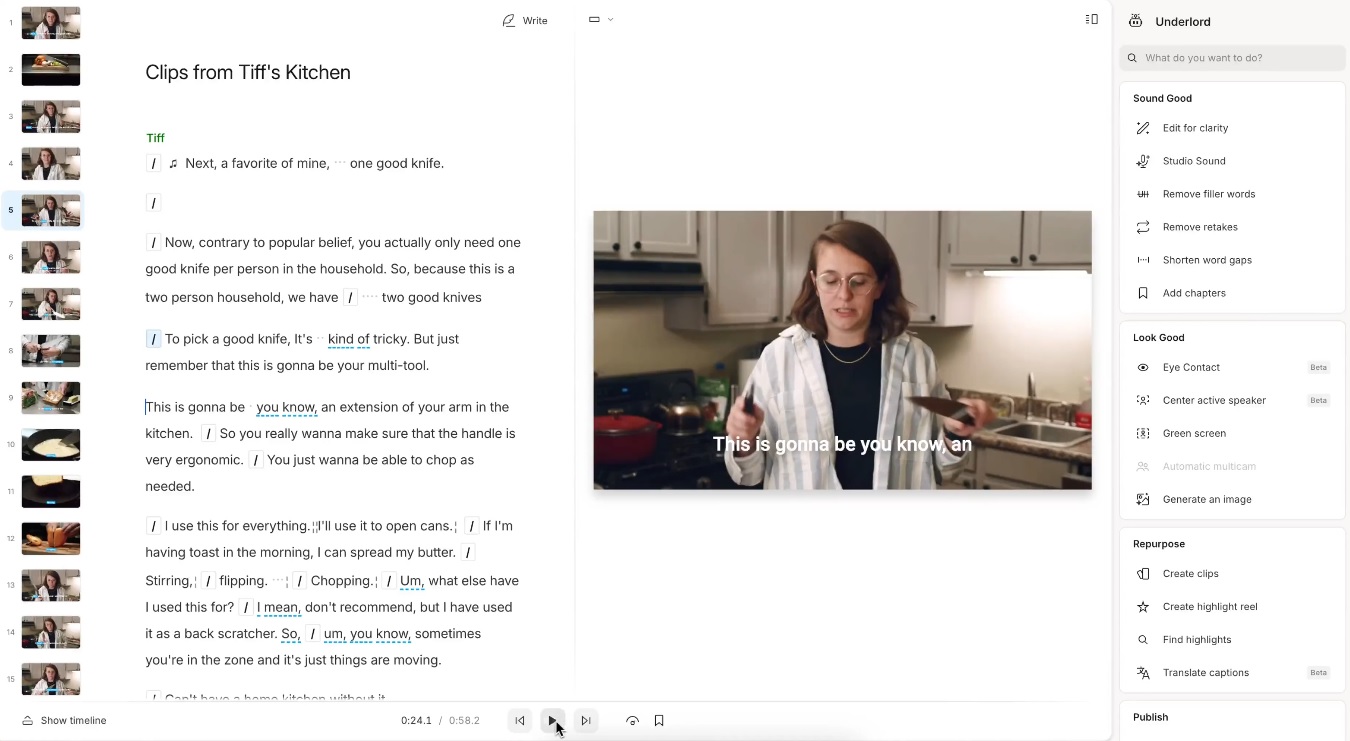Select scene thumbnail 8
The height and width of the screenshot is (741, 1350).
coord(51,351)
